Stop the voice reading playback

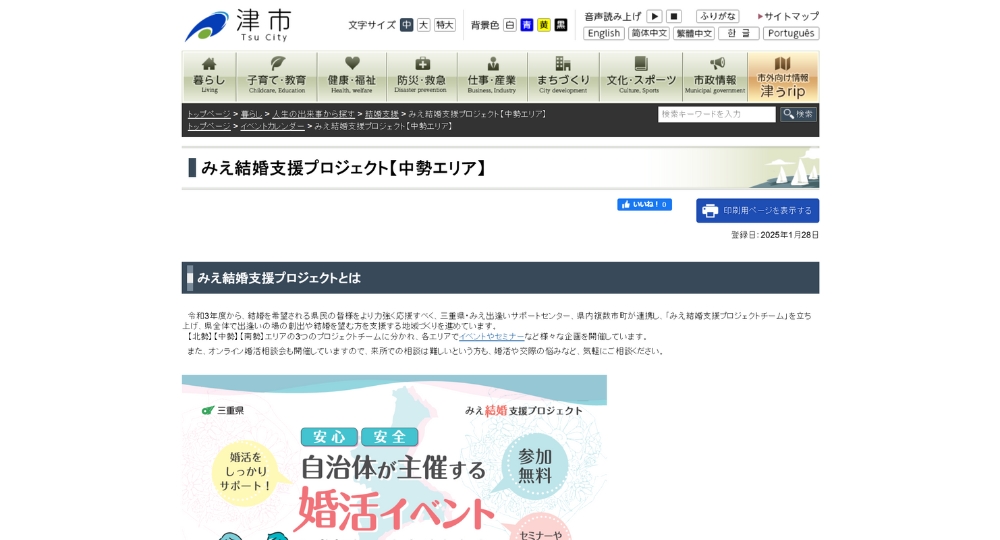(x=674, y=16)
